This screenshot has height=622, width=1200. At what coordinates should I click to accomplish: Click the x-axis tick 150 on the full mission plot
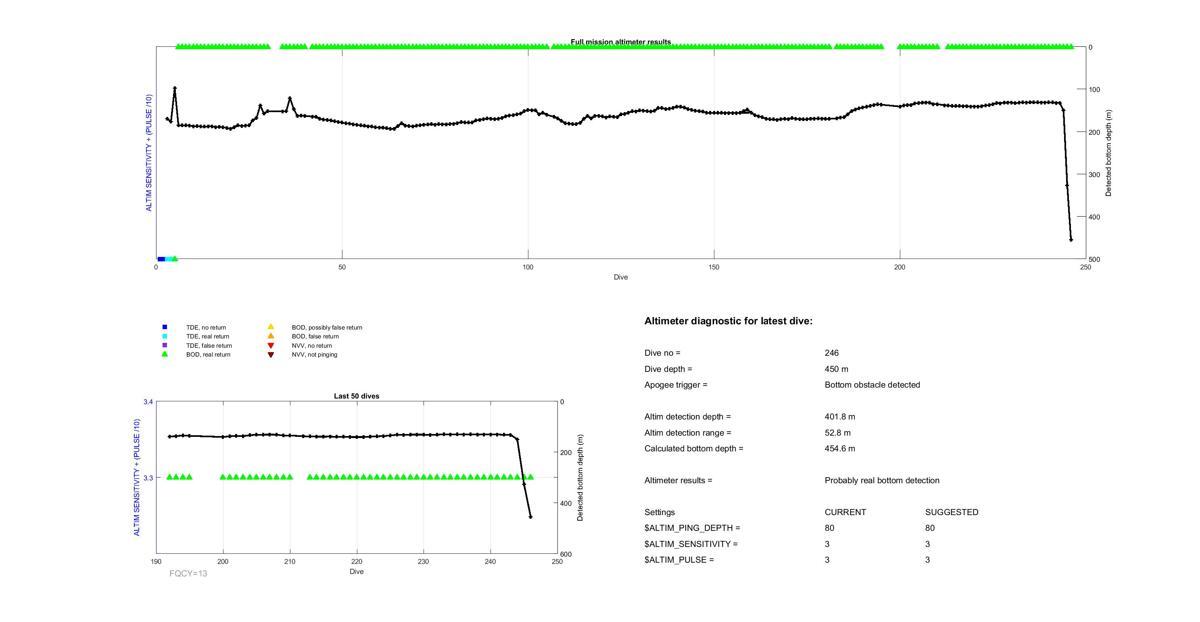click(x=714, y=267)
